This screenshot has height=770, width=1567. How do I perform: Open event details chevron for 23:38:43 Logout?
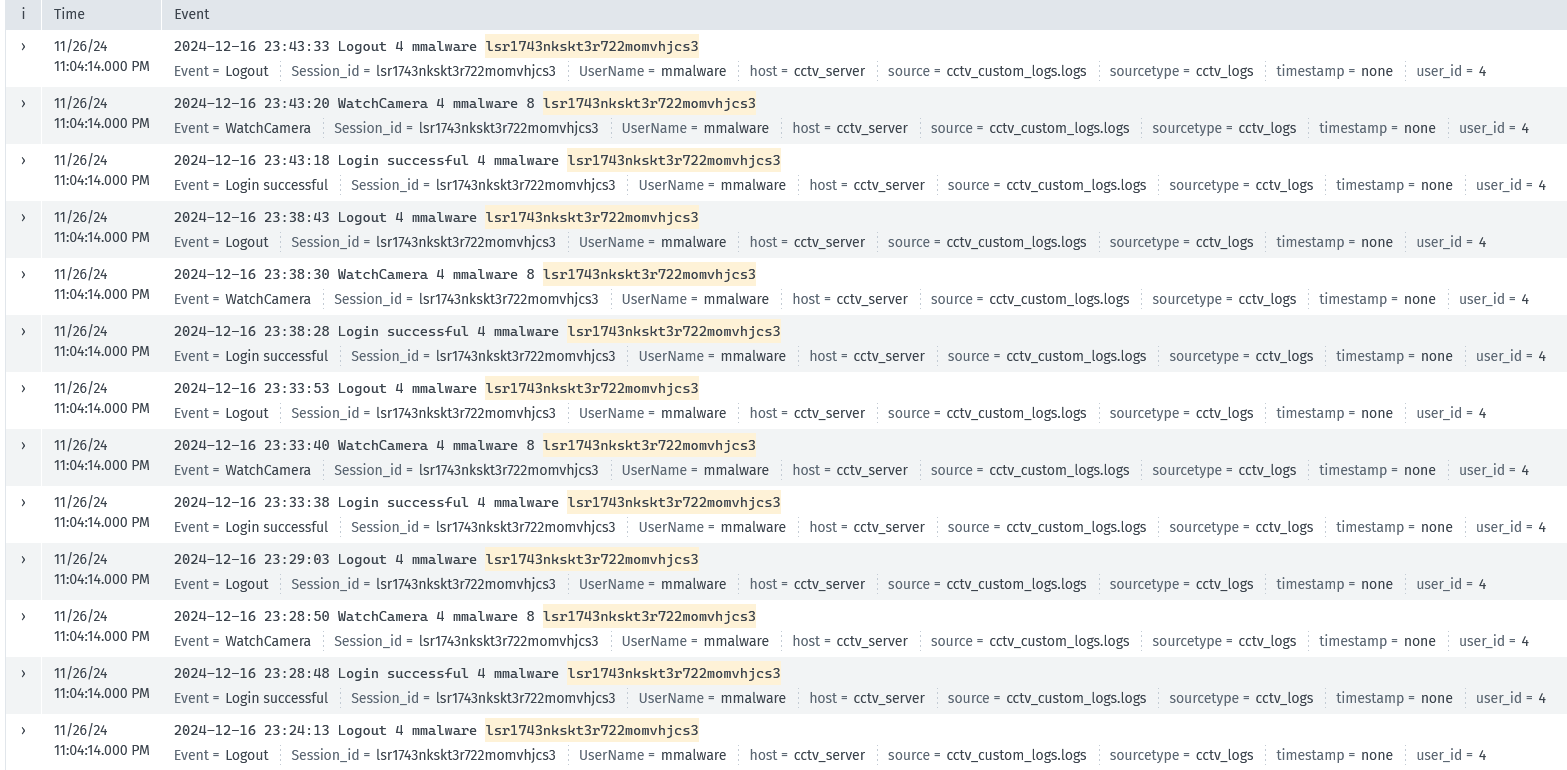[23, 217]
